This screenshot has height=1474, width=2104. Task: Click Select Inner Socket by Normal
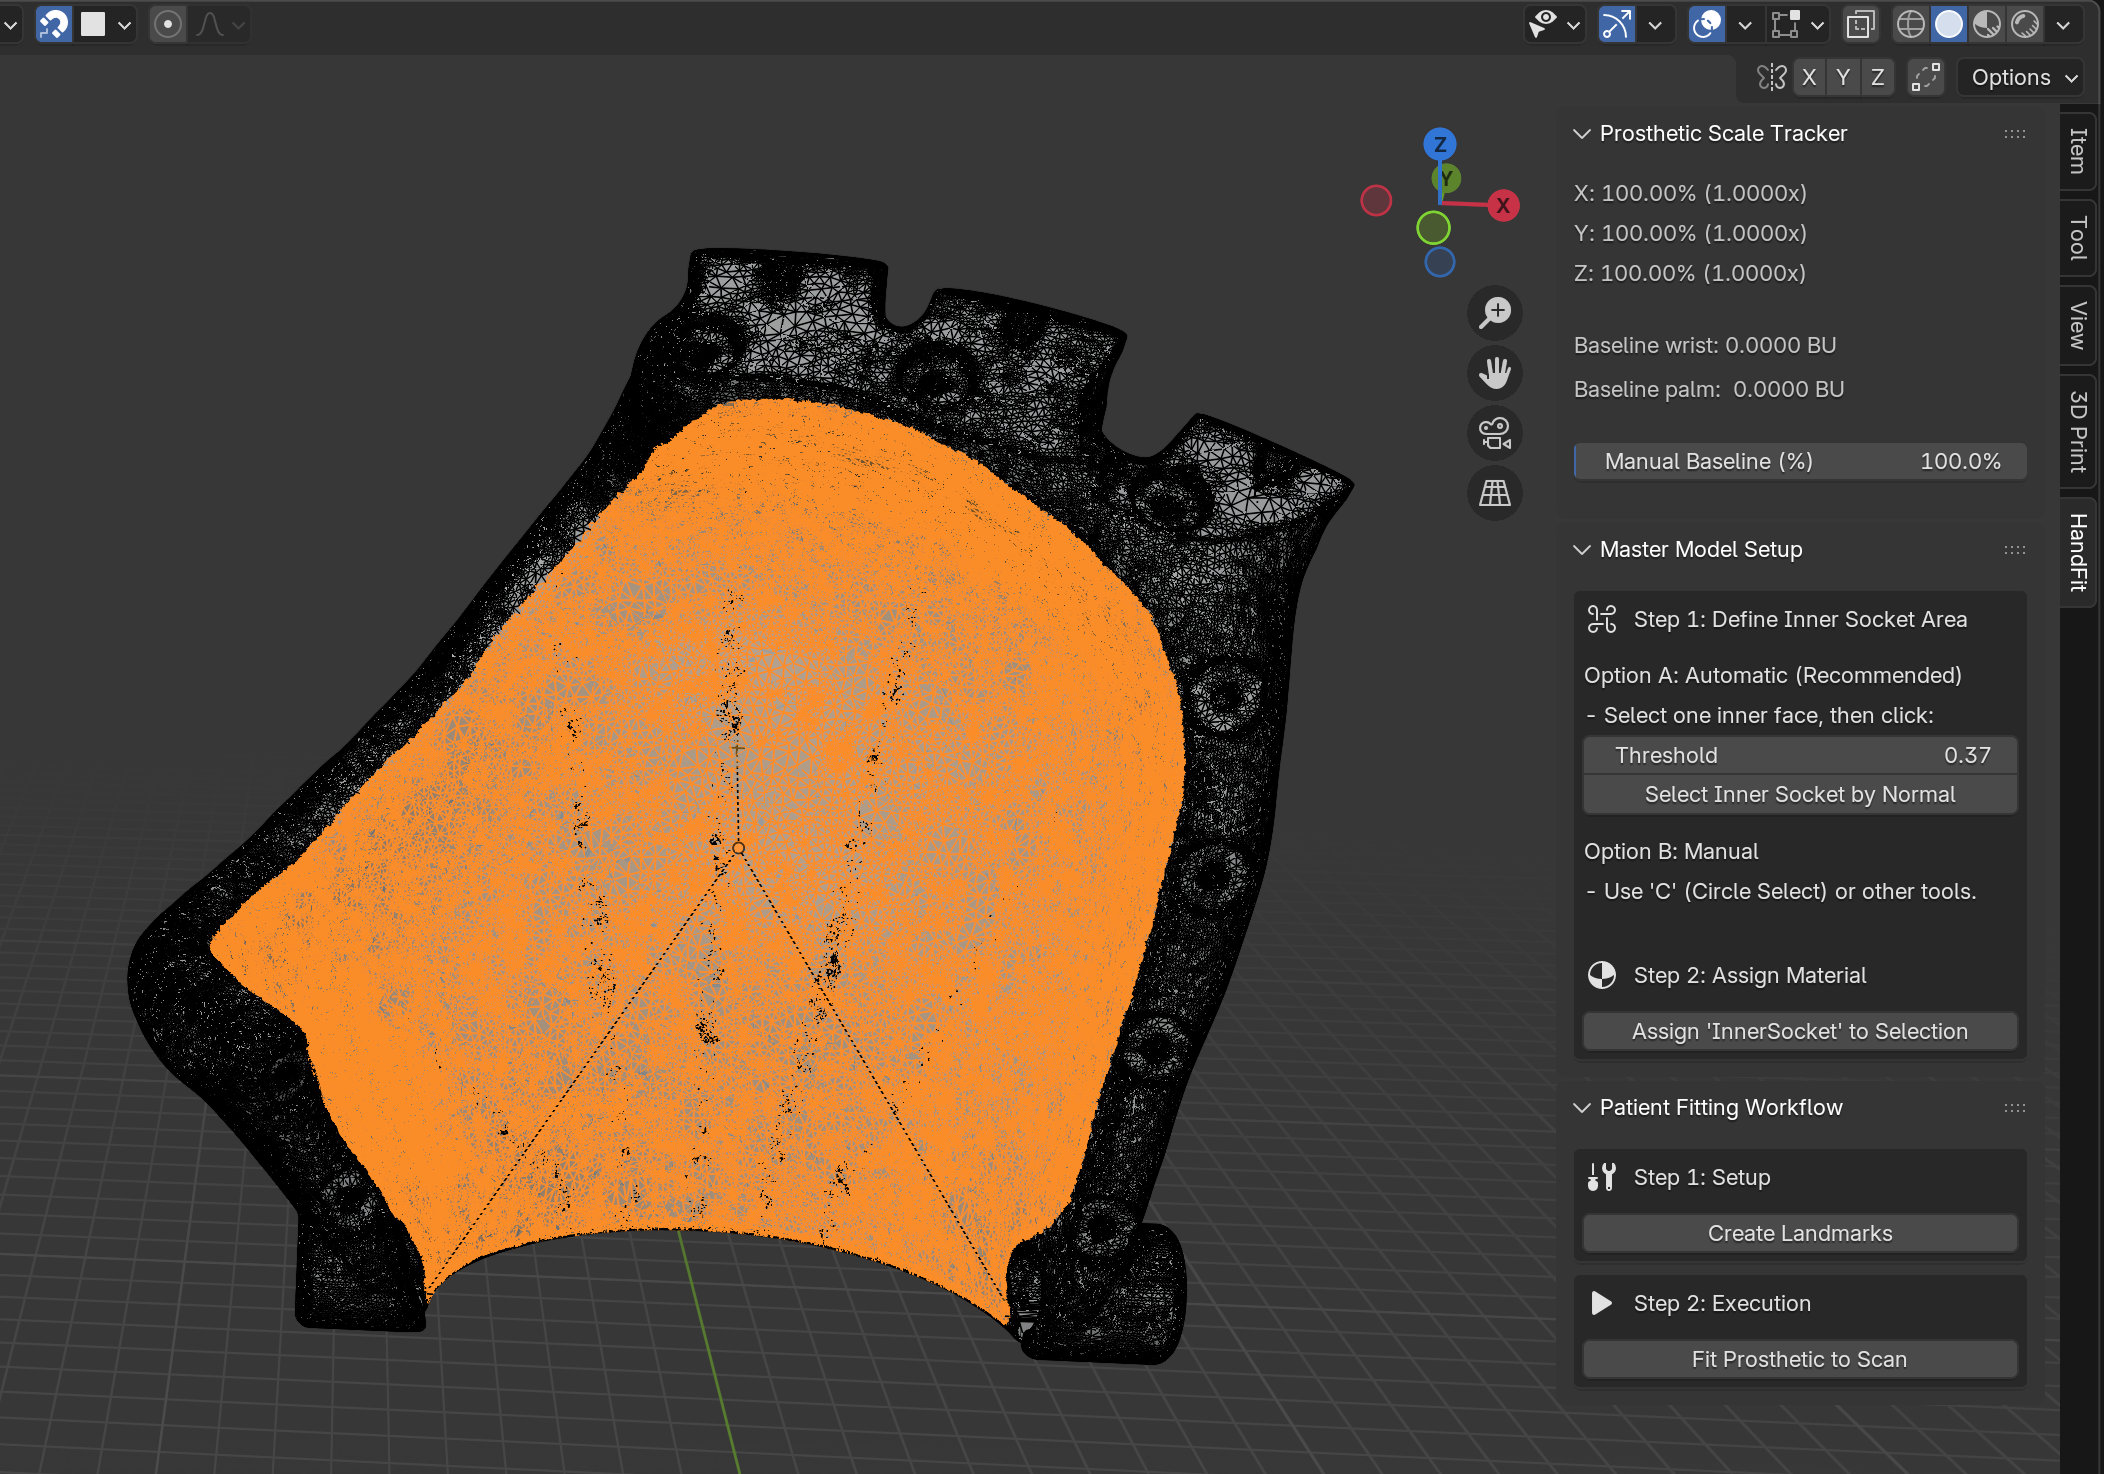pos(1799,794)
